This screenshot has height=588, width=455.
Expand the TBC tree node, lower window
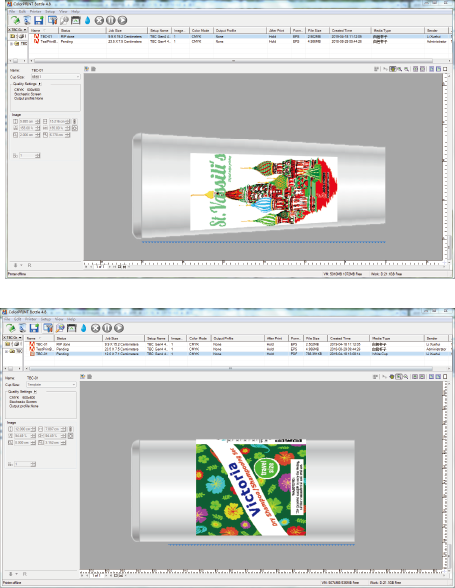7,351
